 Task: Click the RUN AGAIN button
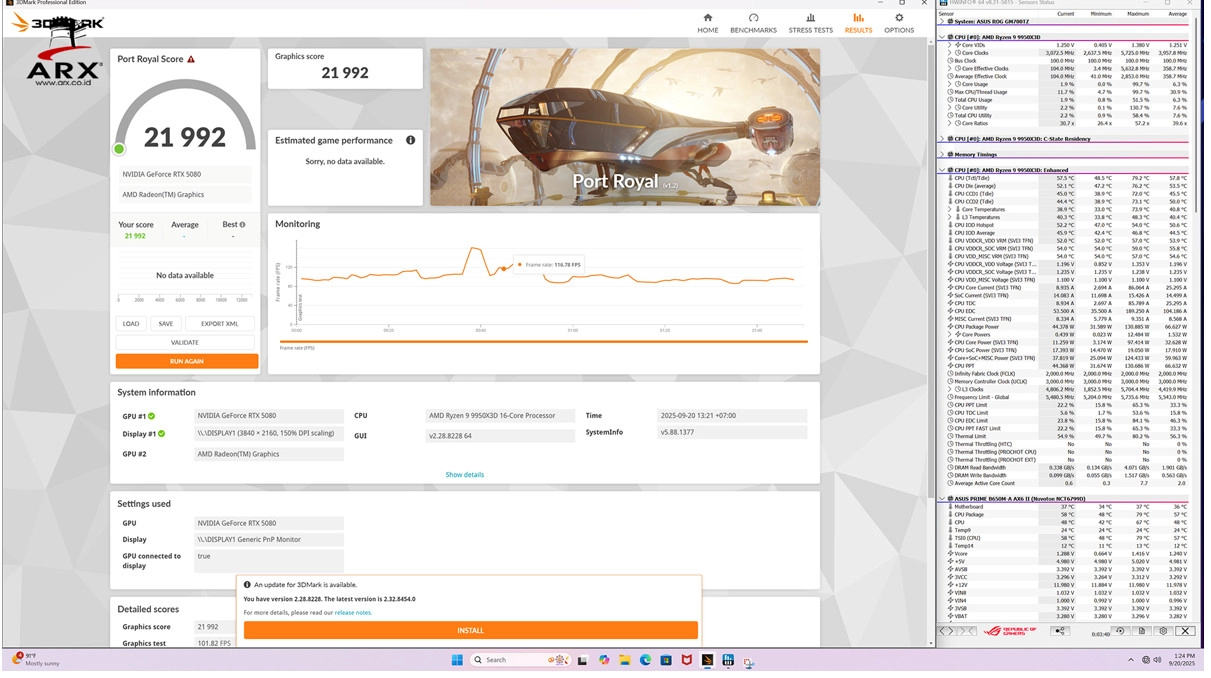tap(187, 361)
